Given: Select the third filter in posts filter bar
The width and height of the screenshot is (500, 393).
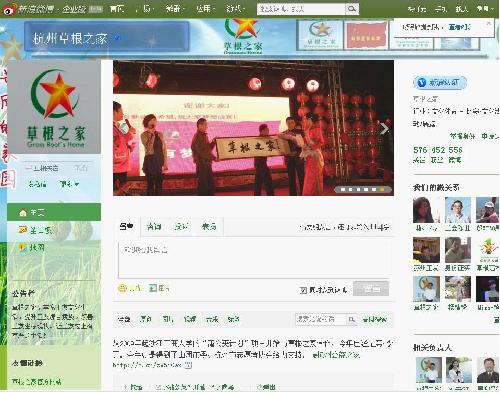Looking at the screenshot, I should coord(168,319).
